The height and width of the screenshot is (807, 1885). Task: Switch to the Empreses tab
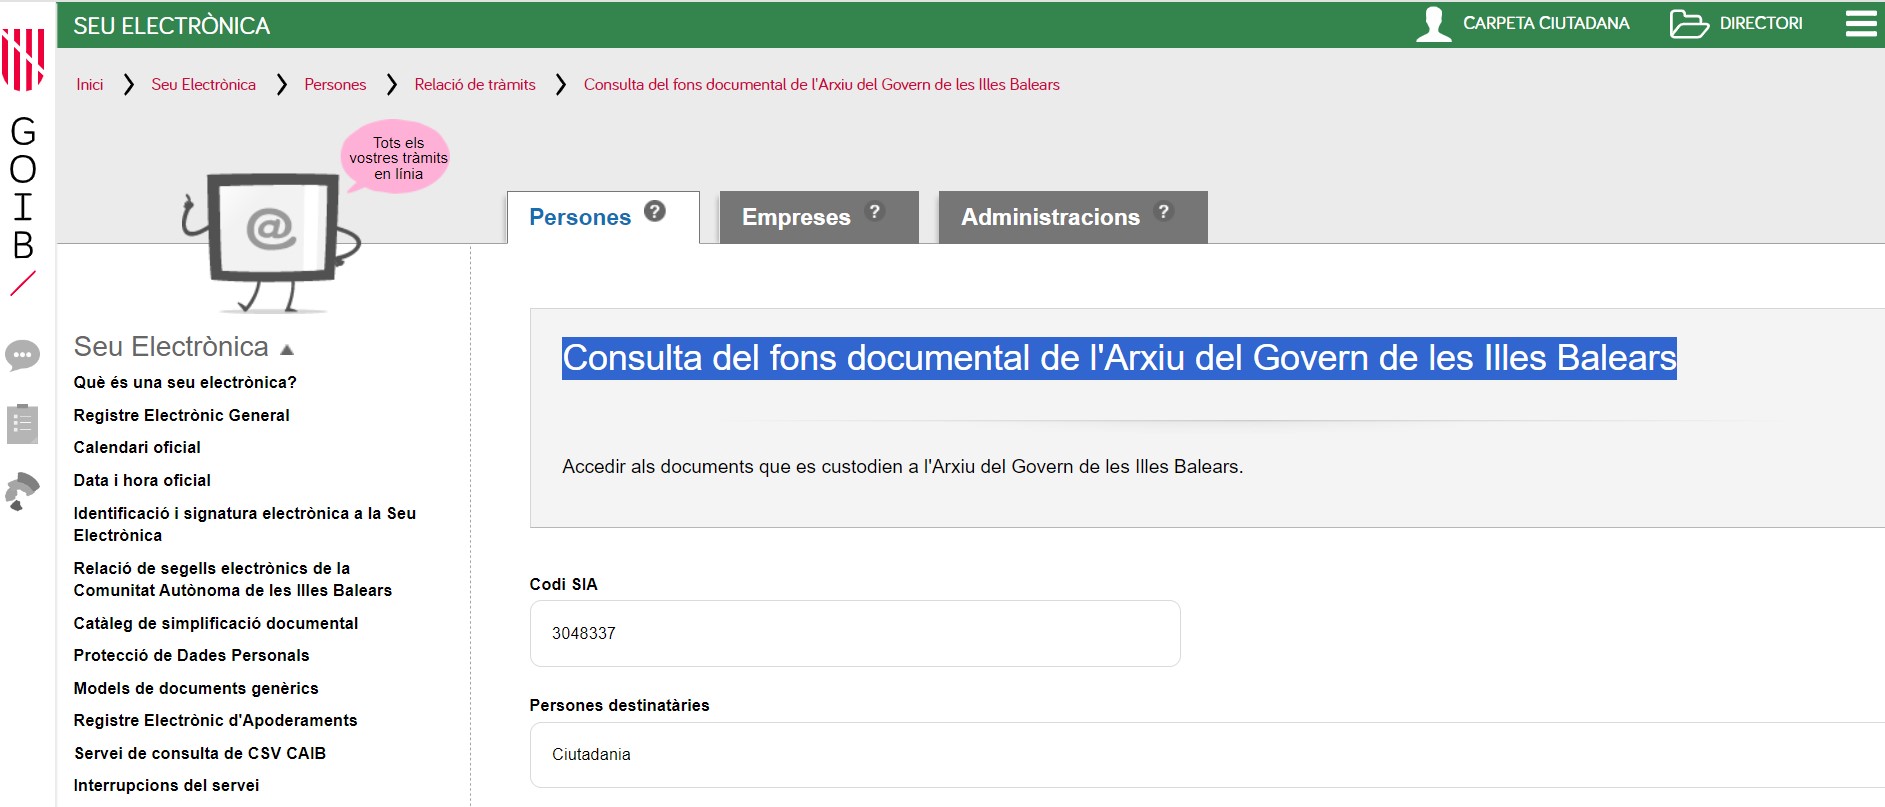(x=796, y=217)
